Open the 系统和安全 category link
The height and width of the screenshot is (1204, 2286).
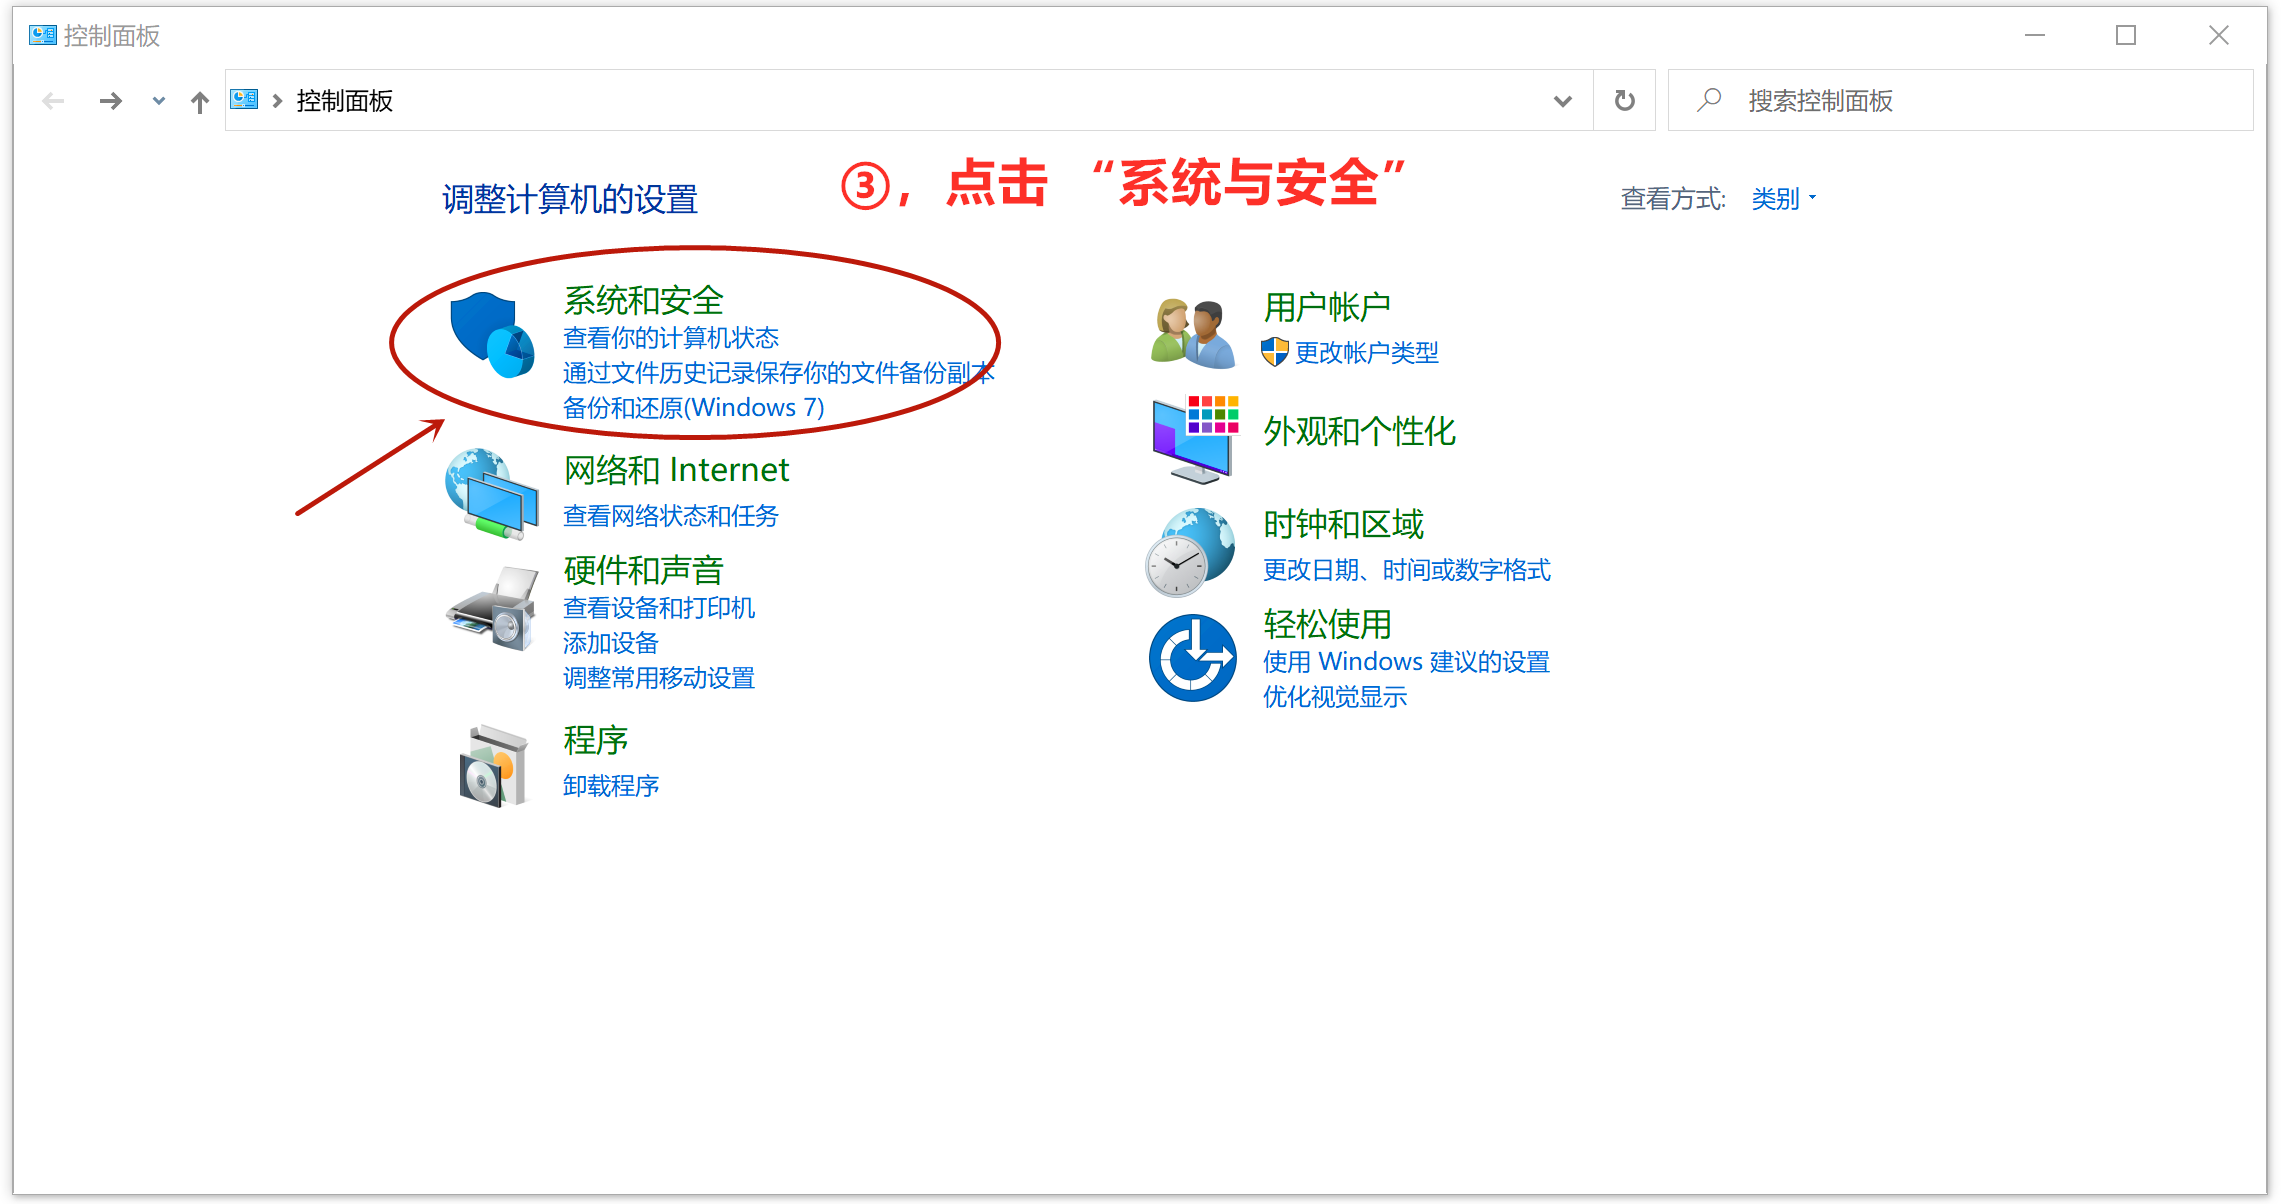643,300
